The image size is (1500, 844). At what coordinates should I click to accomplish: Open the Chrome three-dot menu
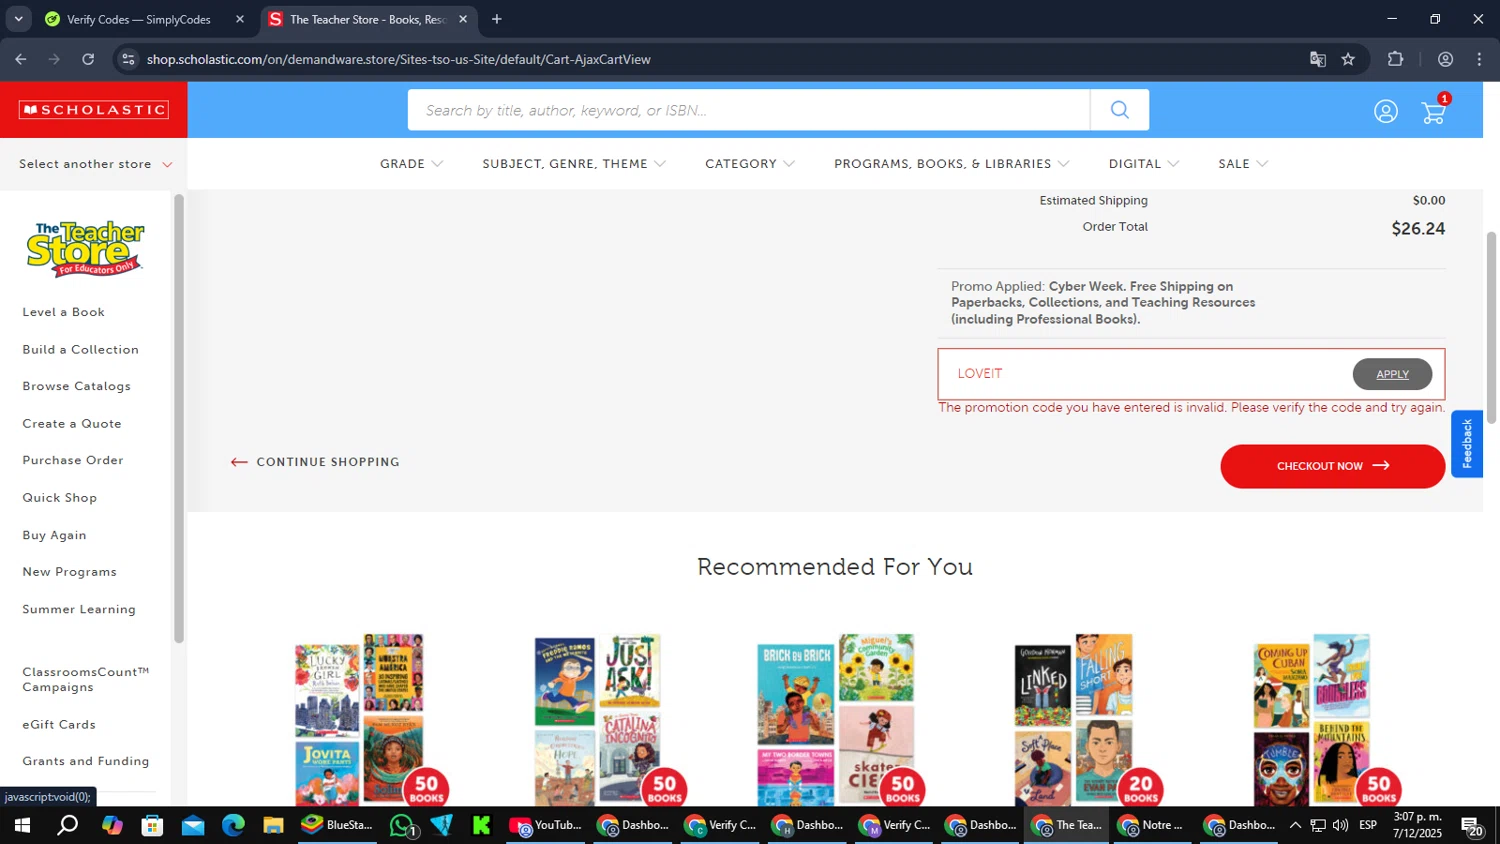[1479, 59]
